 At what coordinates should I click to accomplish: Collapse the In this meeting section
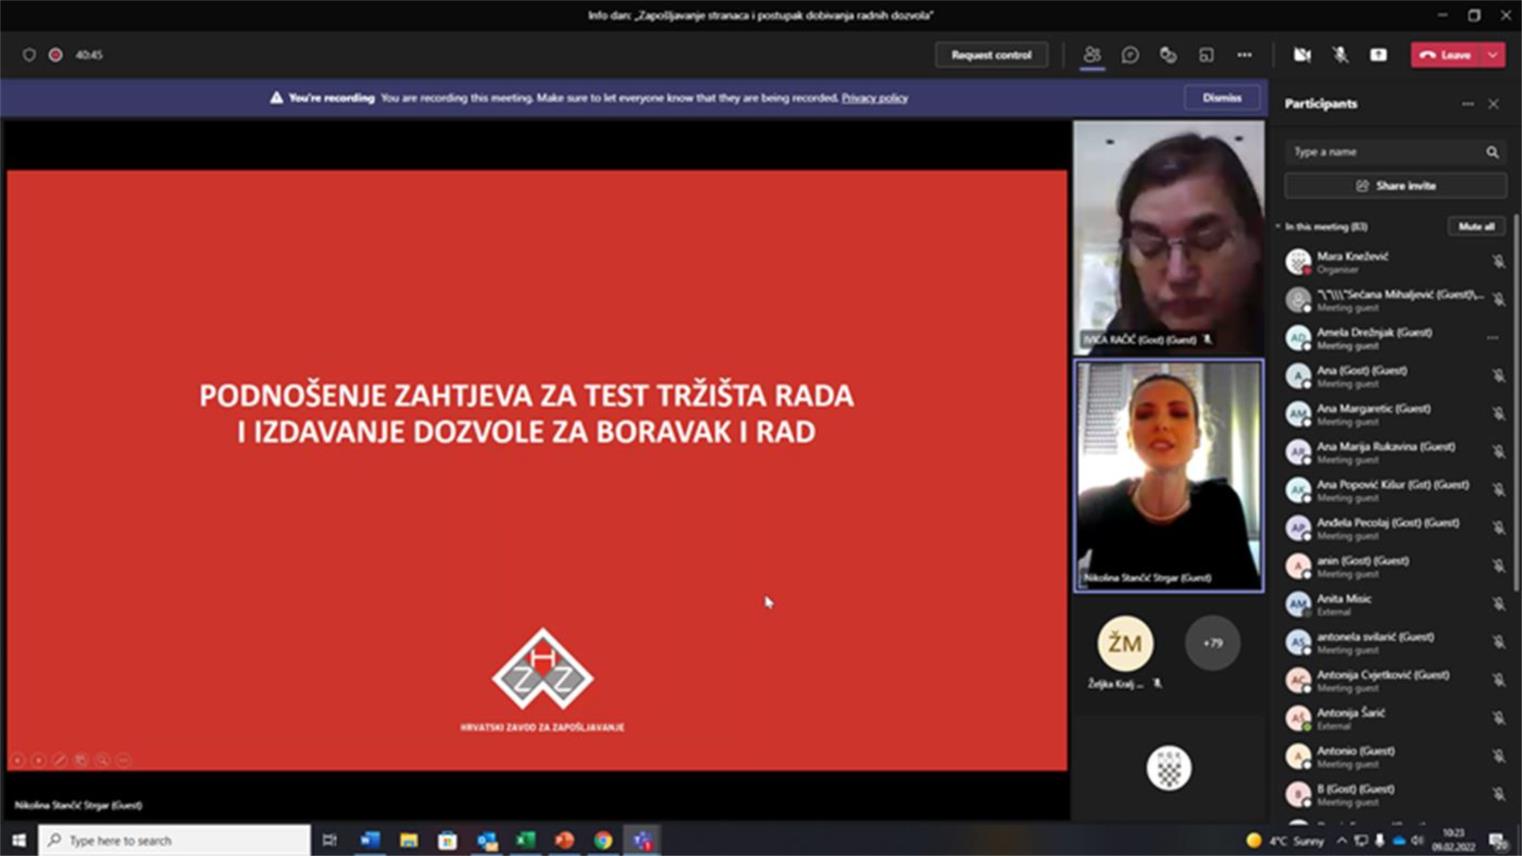[1278, 227]
